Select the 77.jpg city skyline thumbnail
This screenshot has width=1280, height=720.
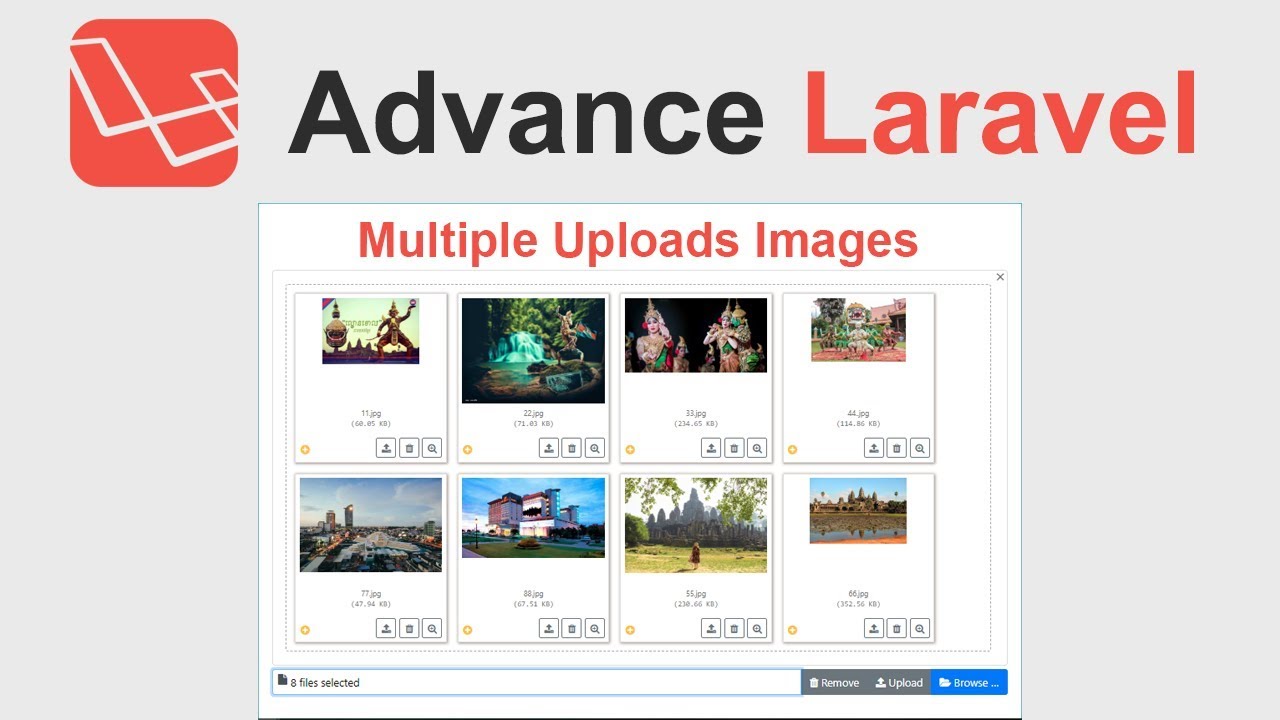[371, 525]
